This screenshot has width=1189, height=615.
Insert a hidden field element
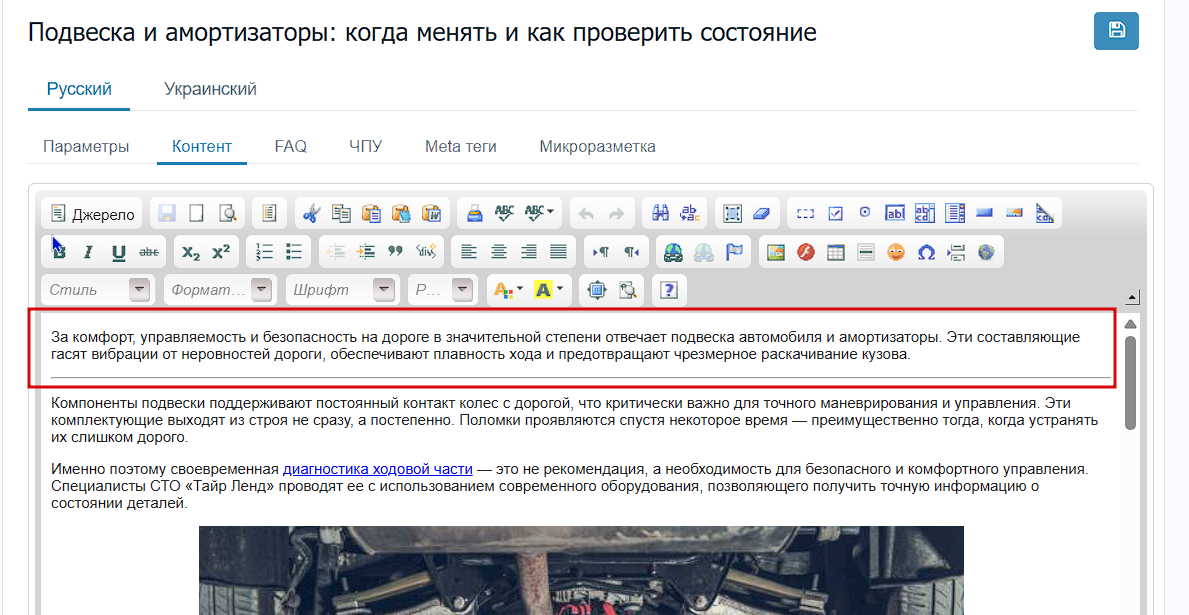coord(1044,214)
